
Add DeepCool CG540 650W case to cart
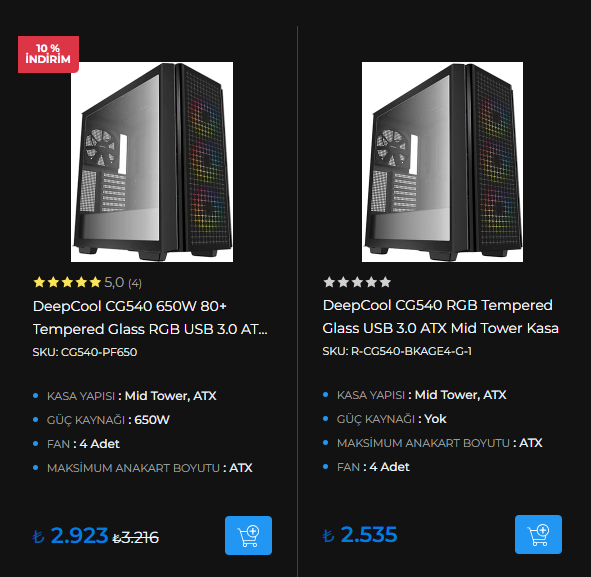248,535
